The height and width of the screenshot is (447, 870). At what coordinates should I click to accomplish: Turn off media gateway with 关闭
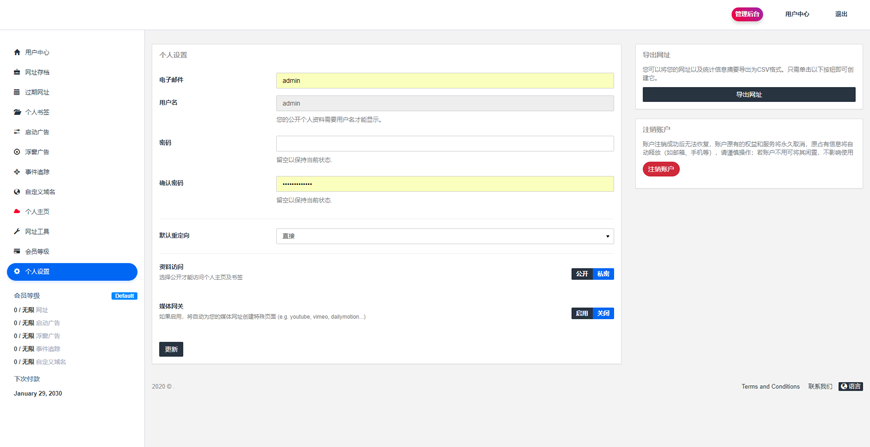(x=603, y=313)
